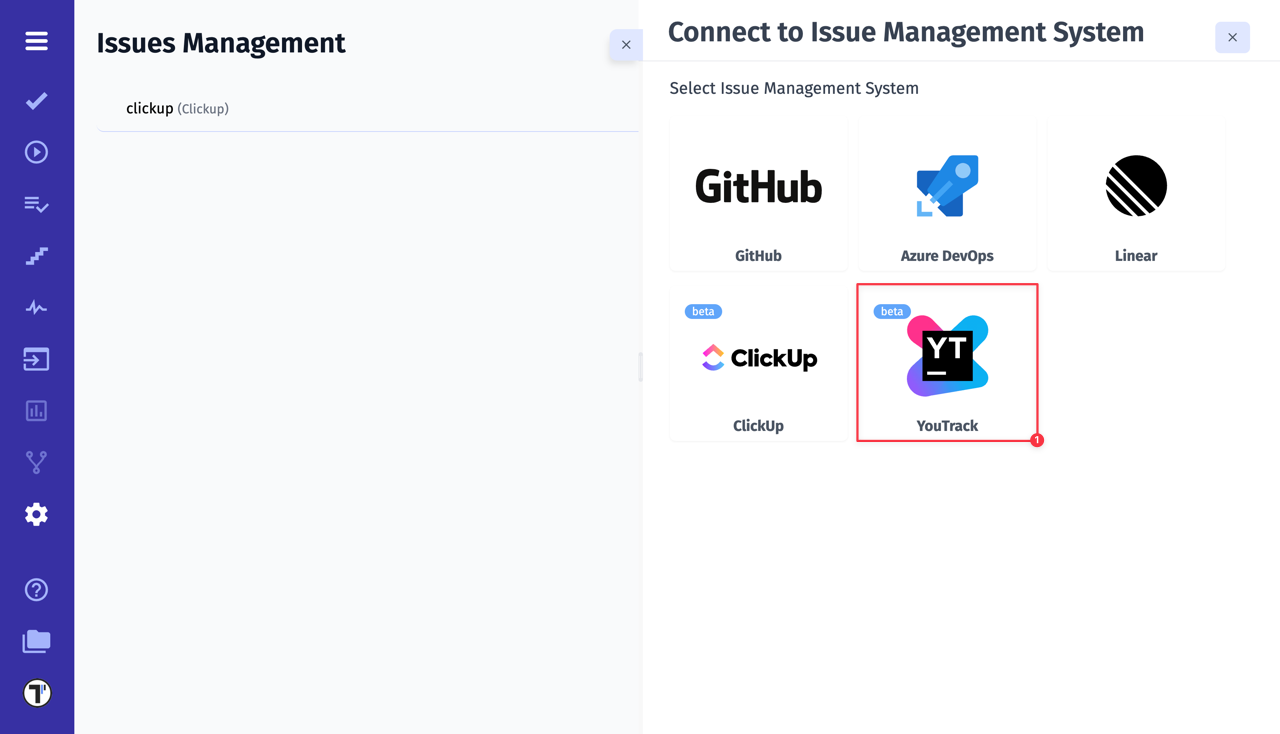Open test runs via the play icon
The height and width of the screenshot is (734, 1280).
click(x=36, y=151)
